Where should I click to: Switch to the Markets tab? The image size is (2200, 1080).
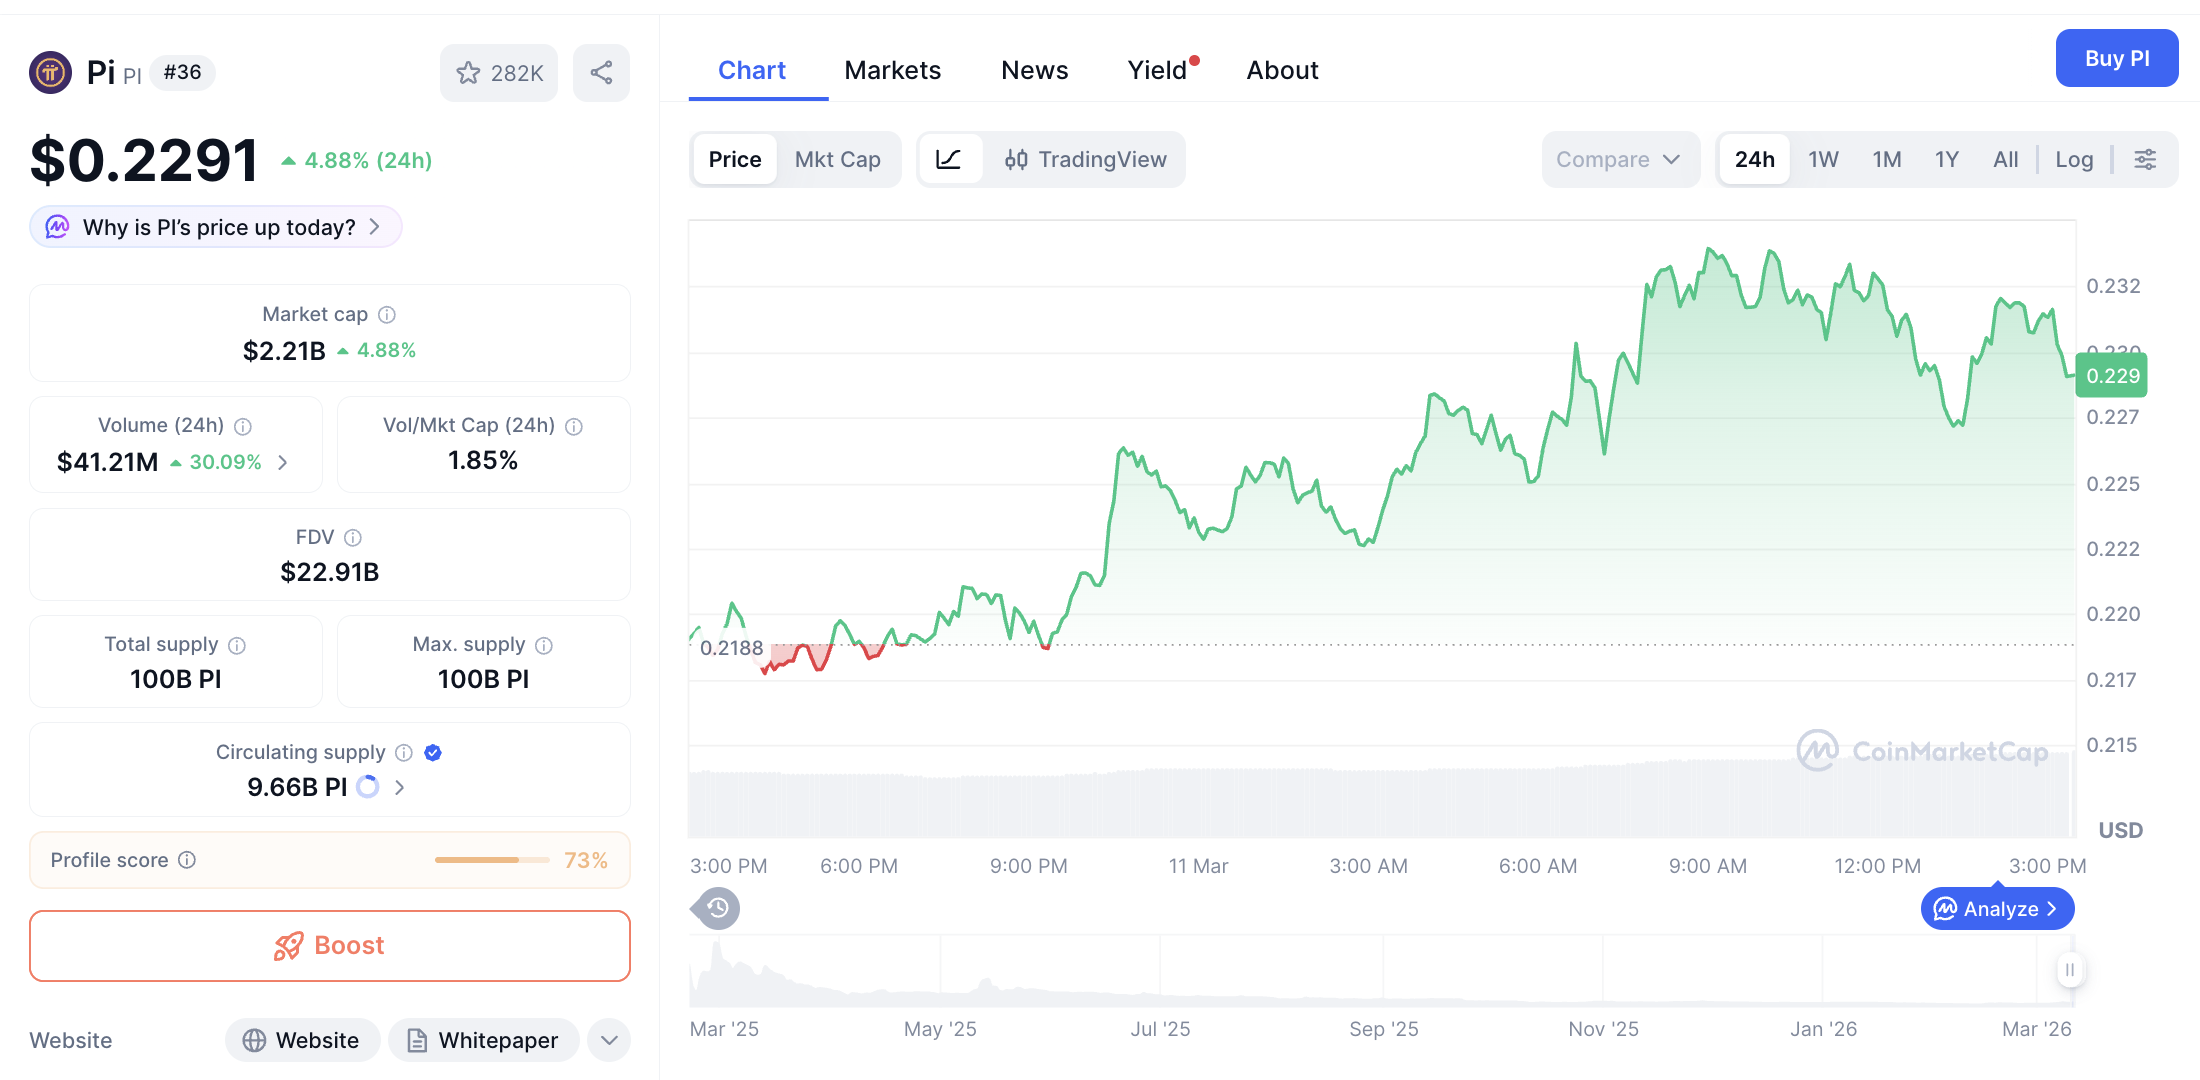(892, 70)
